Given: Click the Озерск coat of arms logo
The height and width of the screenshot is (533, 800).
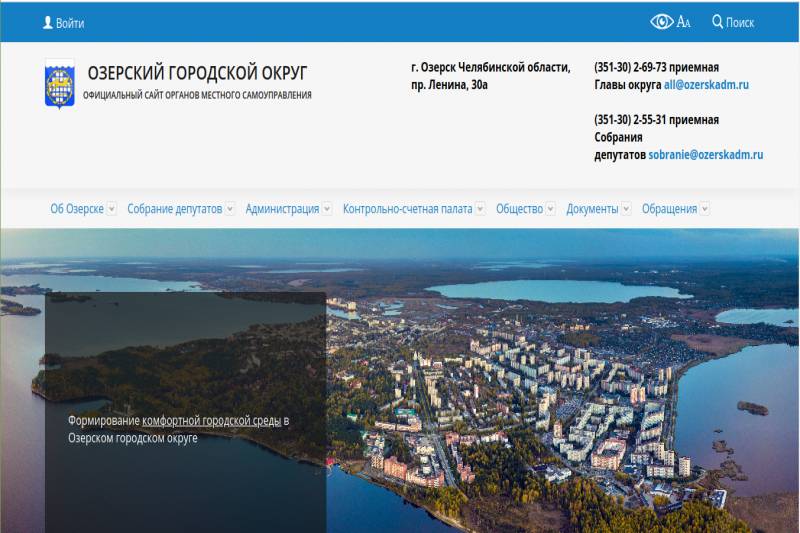Looking at the screenshot, I should tap(59, 84).
